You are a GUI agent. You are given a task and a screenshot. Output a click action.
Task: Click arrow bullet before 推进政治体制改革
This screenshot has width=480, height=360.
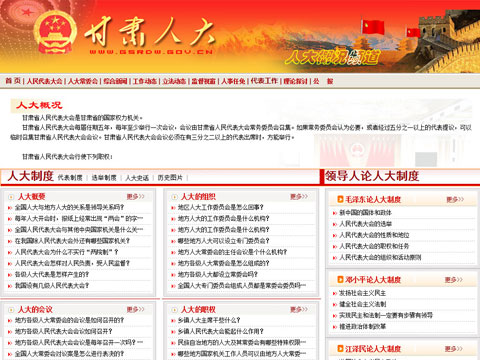335,327
